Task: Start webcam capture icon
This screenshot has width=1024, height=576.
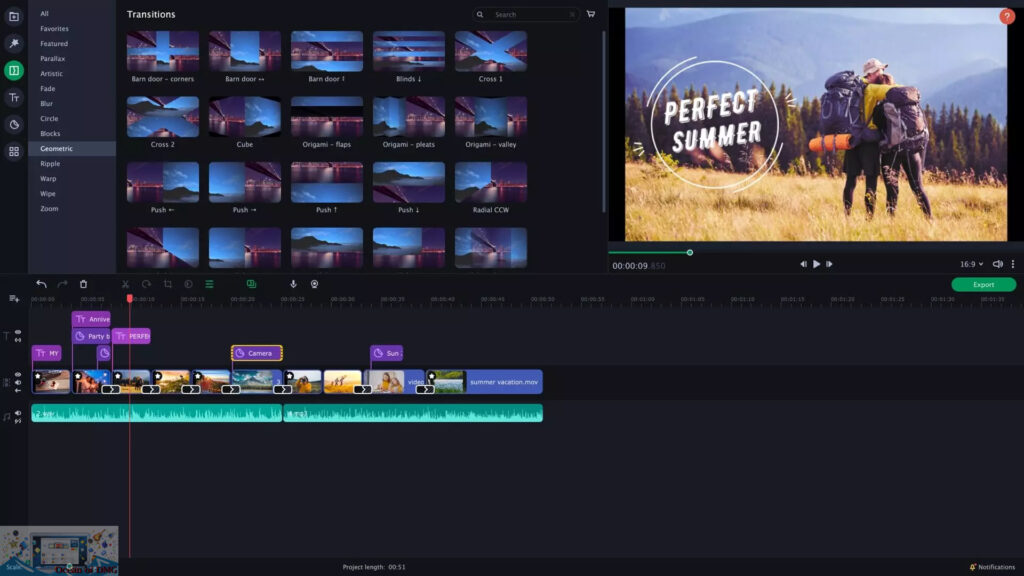Action: point(314,284)
